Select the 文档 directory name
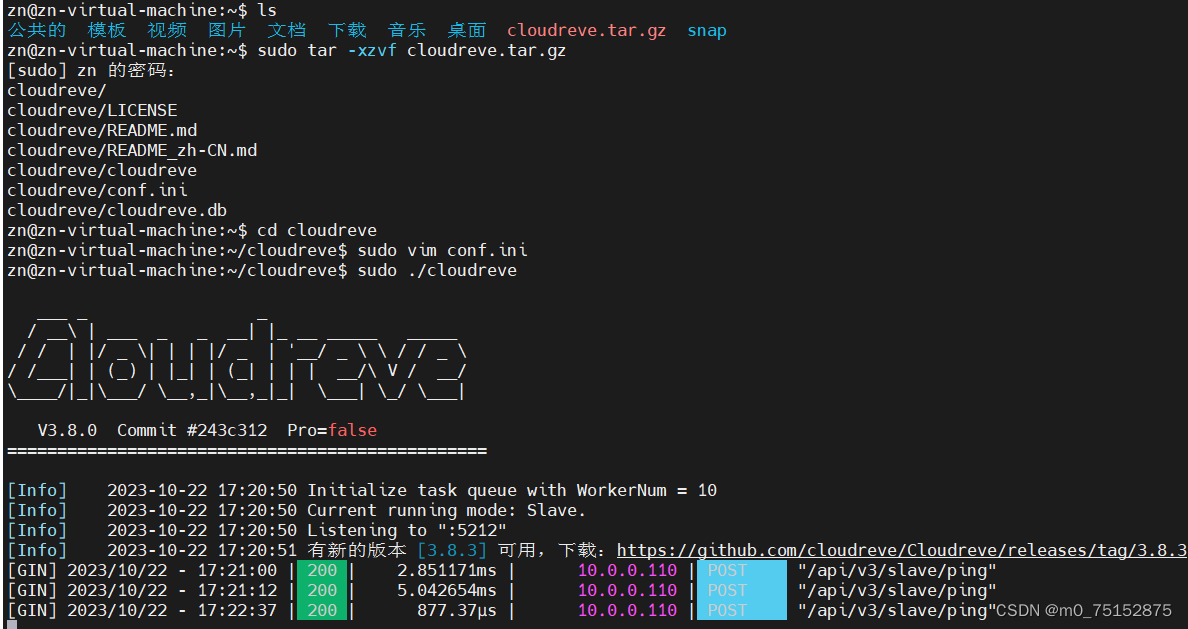Screen dimensions: 1188x629 click(x=287, y=30)
